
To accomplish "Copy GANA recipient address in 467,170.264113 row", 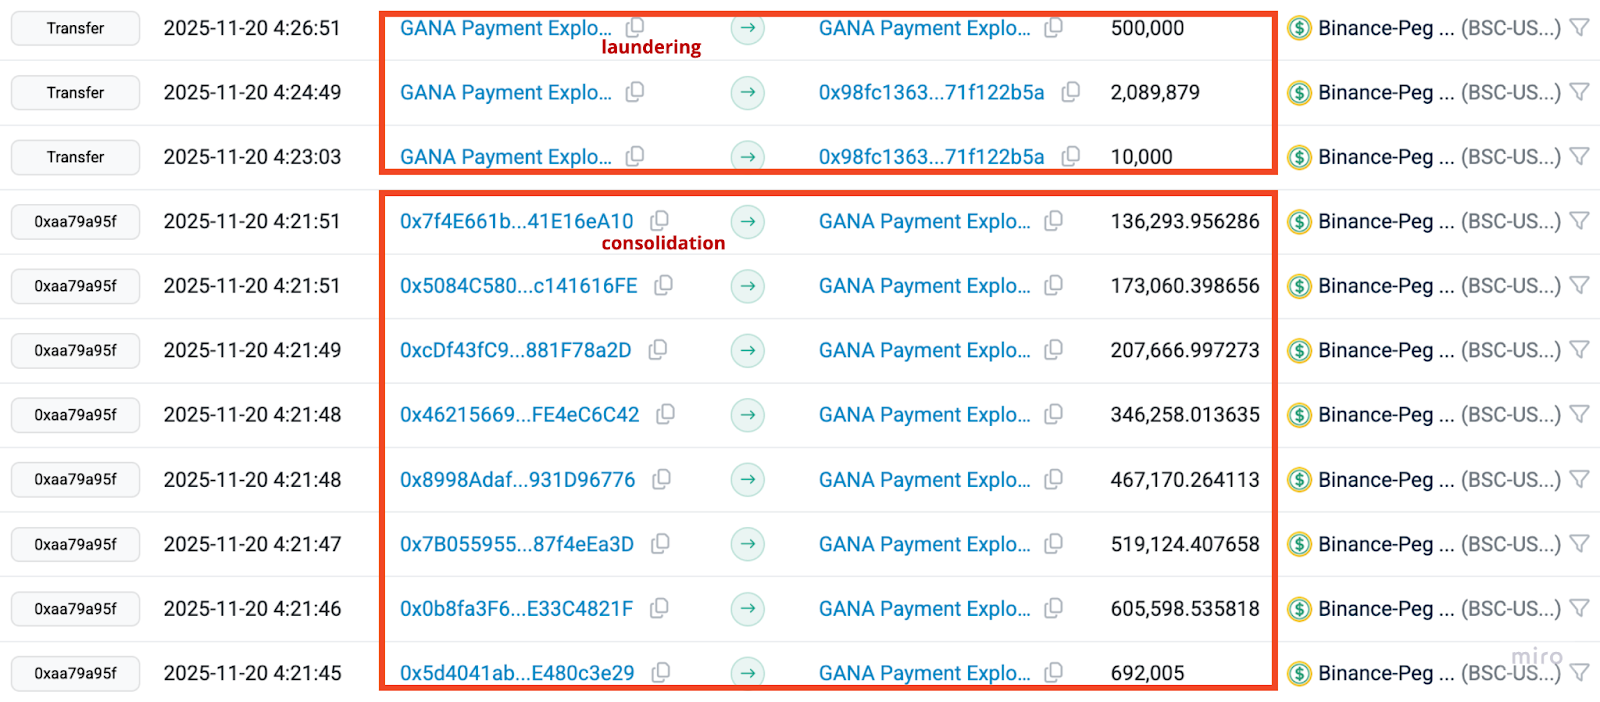I will [1053, 479].
